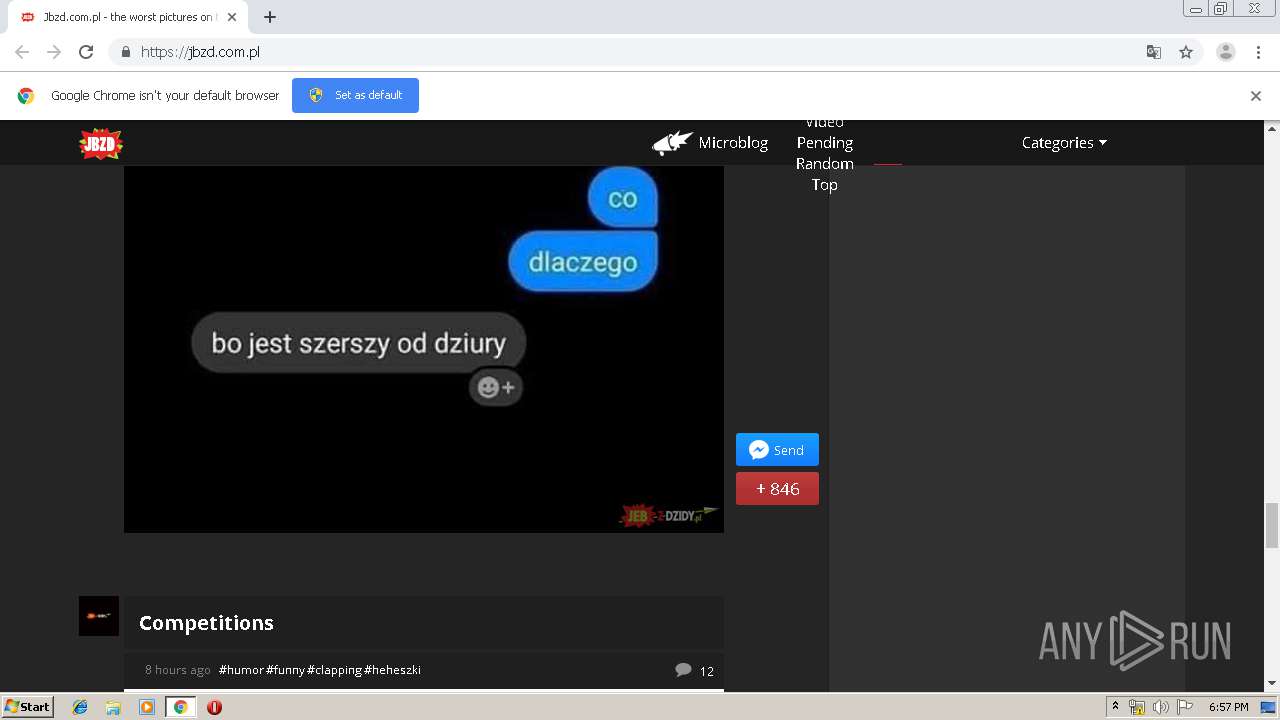The width and height of the screenshot is (1280, 720).
Task: Dismiss the default browser notification bar
Action: point(1256,96)
